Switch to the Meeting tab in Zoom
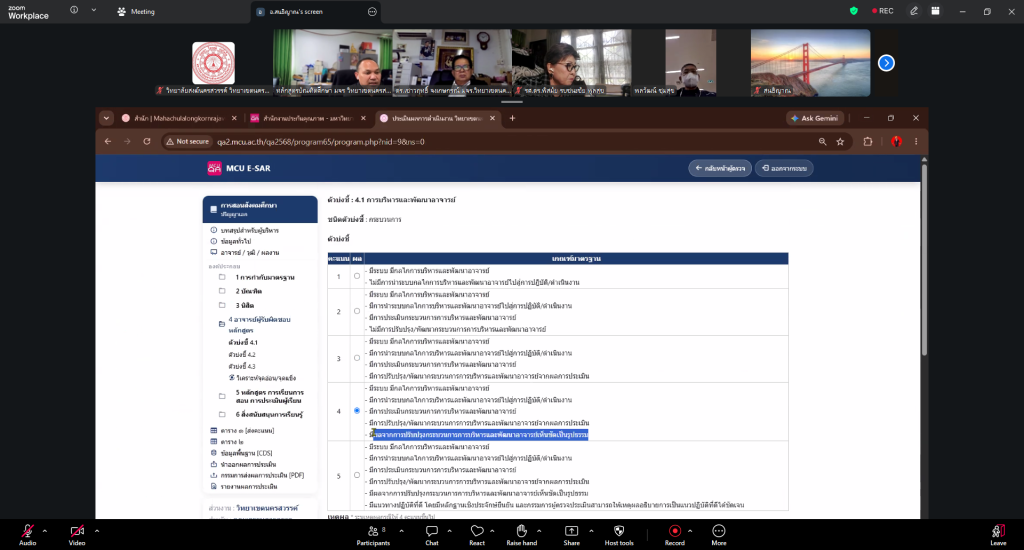Viewport: 1024px width, 550px height. click(136, 12)
